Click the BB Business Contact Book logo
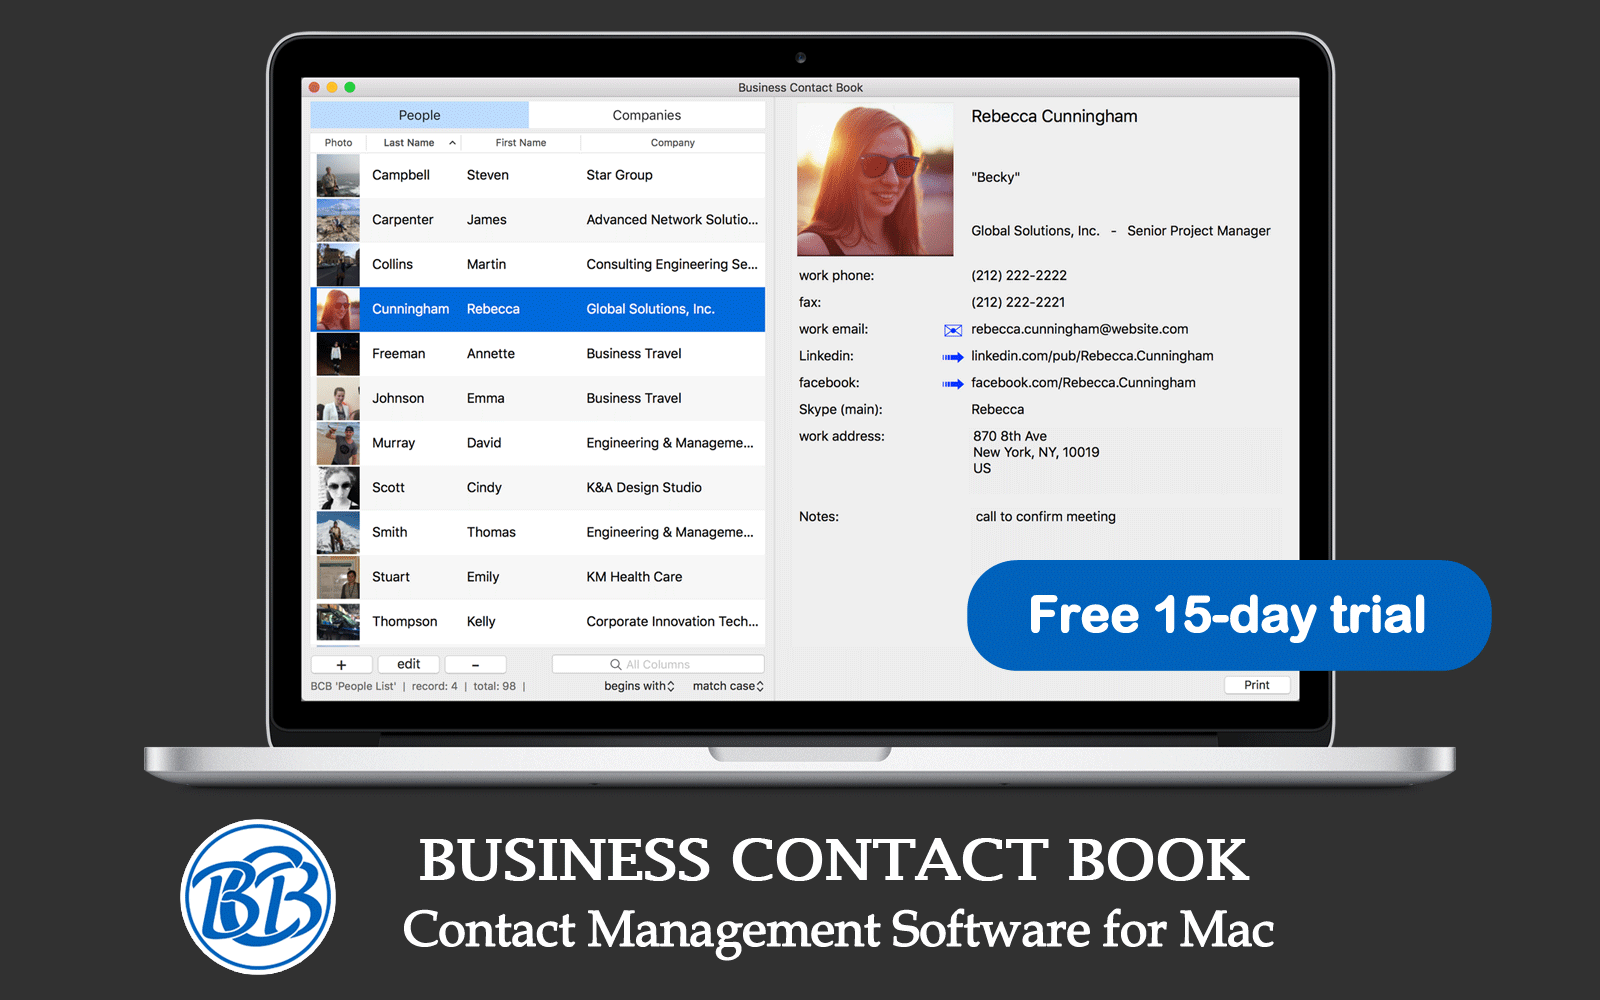 (258, 897)
